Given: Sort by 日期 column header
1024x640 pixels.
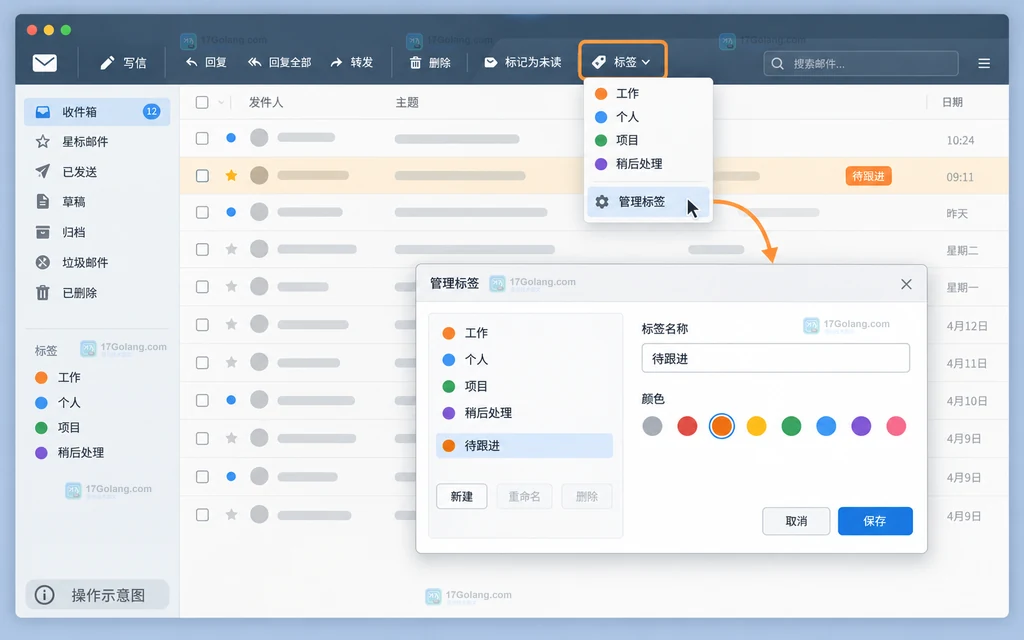Looking at the screenshot, I should pos(952,103).
